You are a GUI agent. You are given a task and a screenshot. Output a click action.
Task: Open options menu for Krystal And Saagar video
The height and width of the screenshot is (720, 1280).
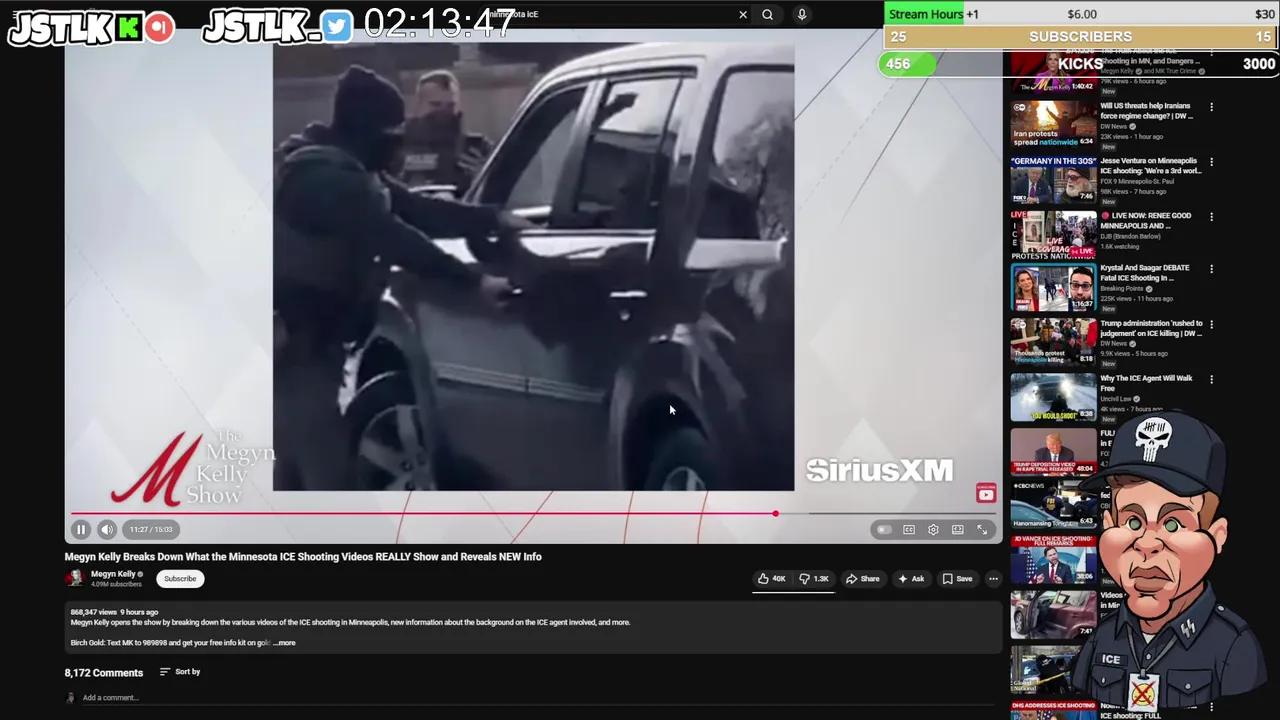coord(1211,269)
